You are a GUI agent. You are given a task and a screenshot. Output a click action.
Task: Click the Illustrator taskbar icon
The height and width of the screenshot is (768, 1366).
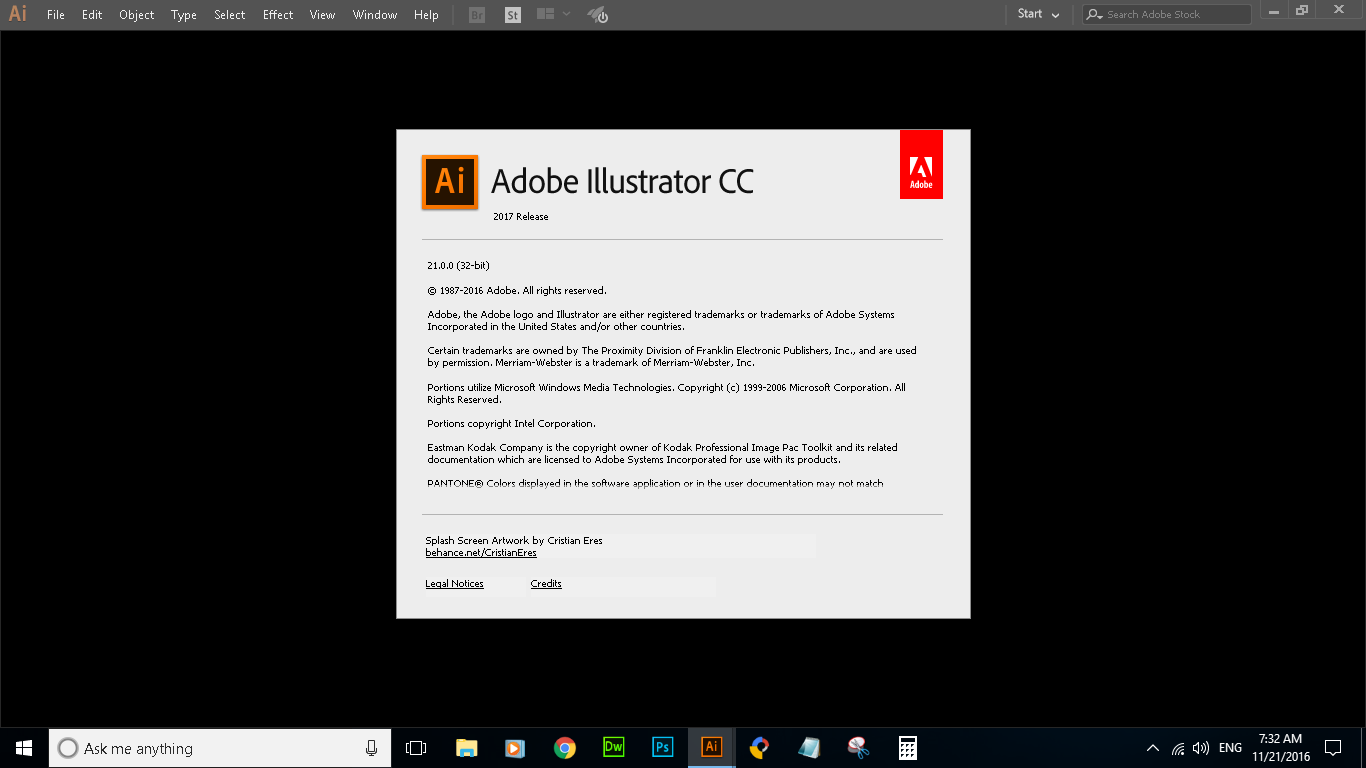click(x=712, y=747)
